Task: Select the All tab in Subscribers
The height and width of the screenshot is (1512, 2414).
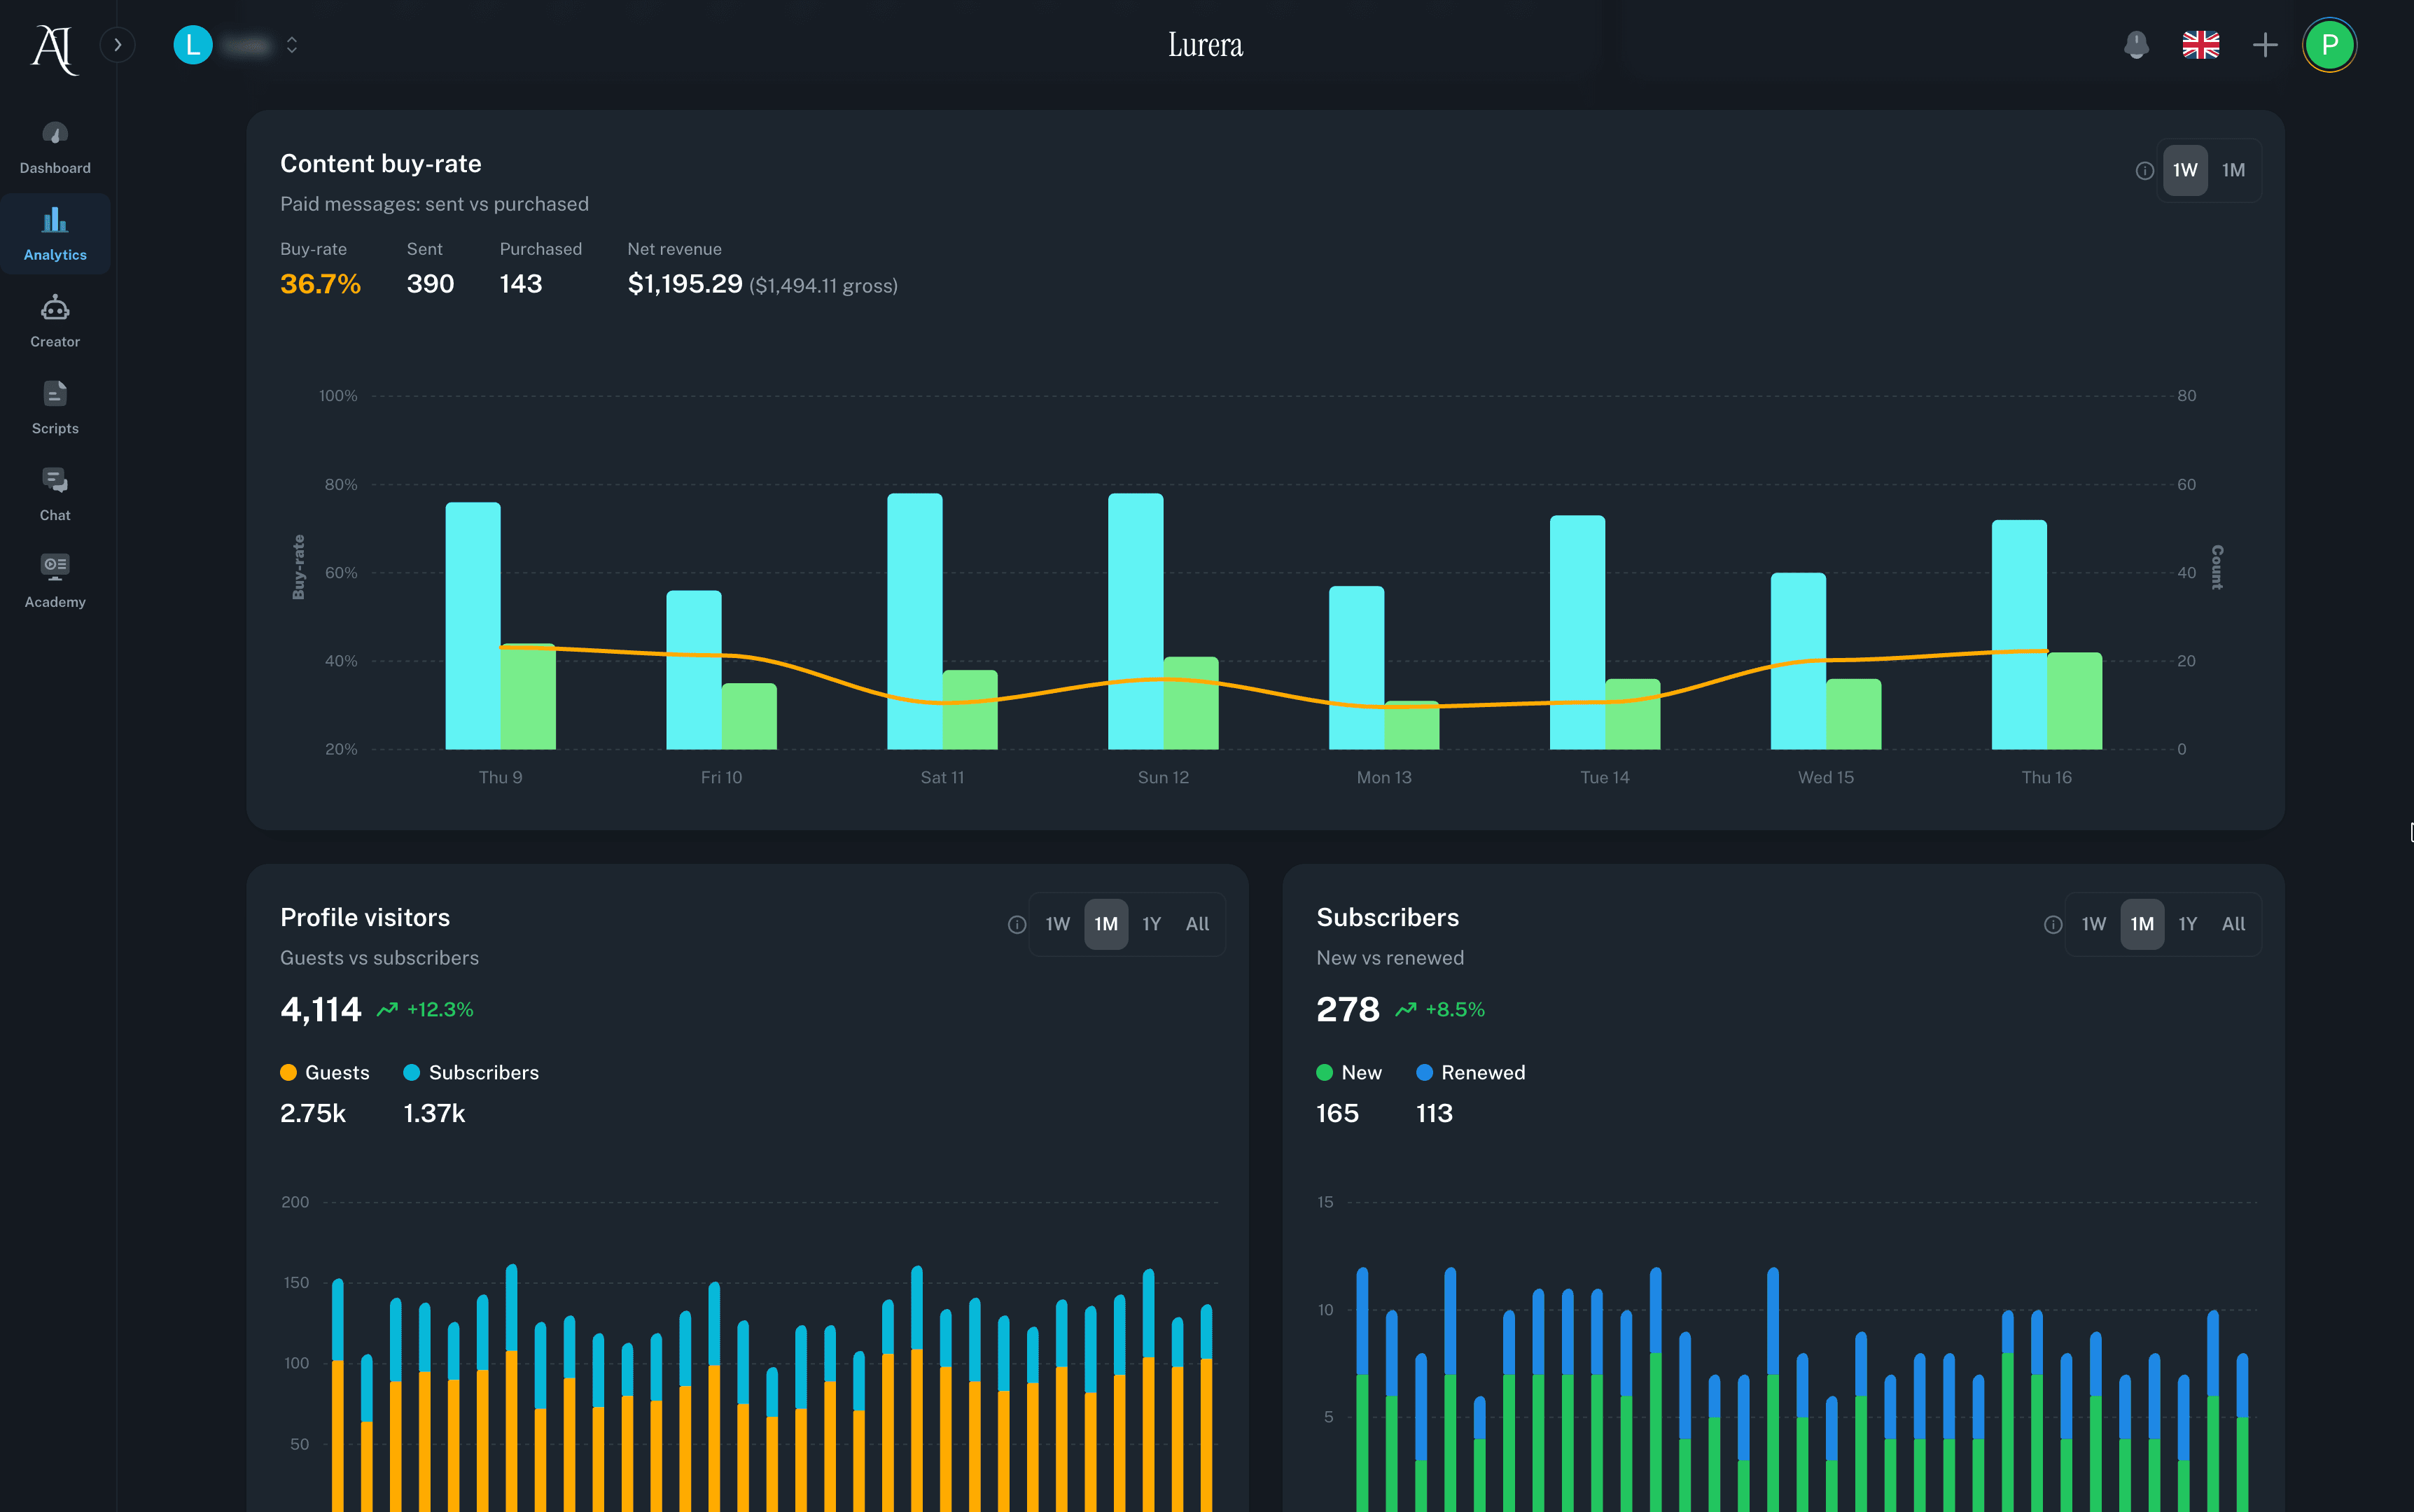Action: pyautogui.click(x=2233, y=923)
